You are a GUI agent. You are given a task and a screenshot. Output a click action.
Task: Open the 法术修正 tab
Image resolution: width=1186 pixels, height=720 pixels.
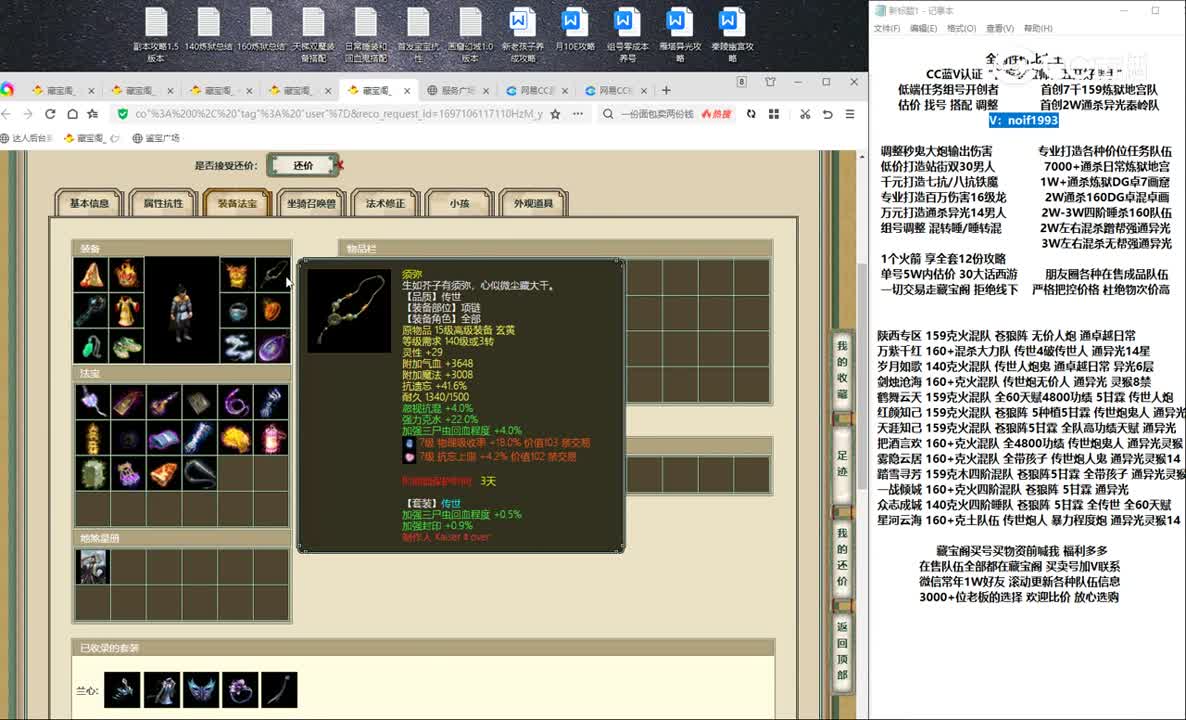(386, 203)
